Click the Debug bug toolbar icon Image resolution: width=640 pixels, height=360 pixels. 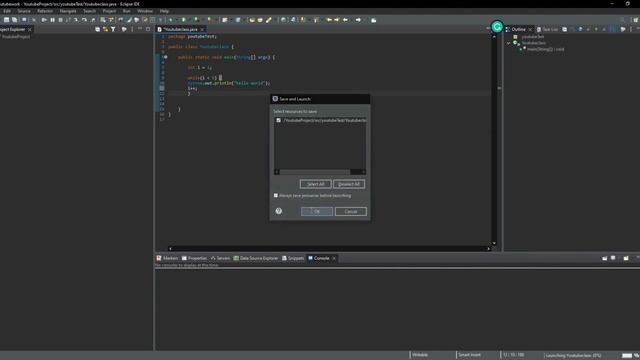pos(171,20)
